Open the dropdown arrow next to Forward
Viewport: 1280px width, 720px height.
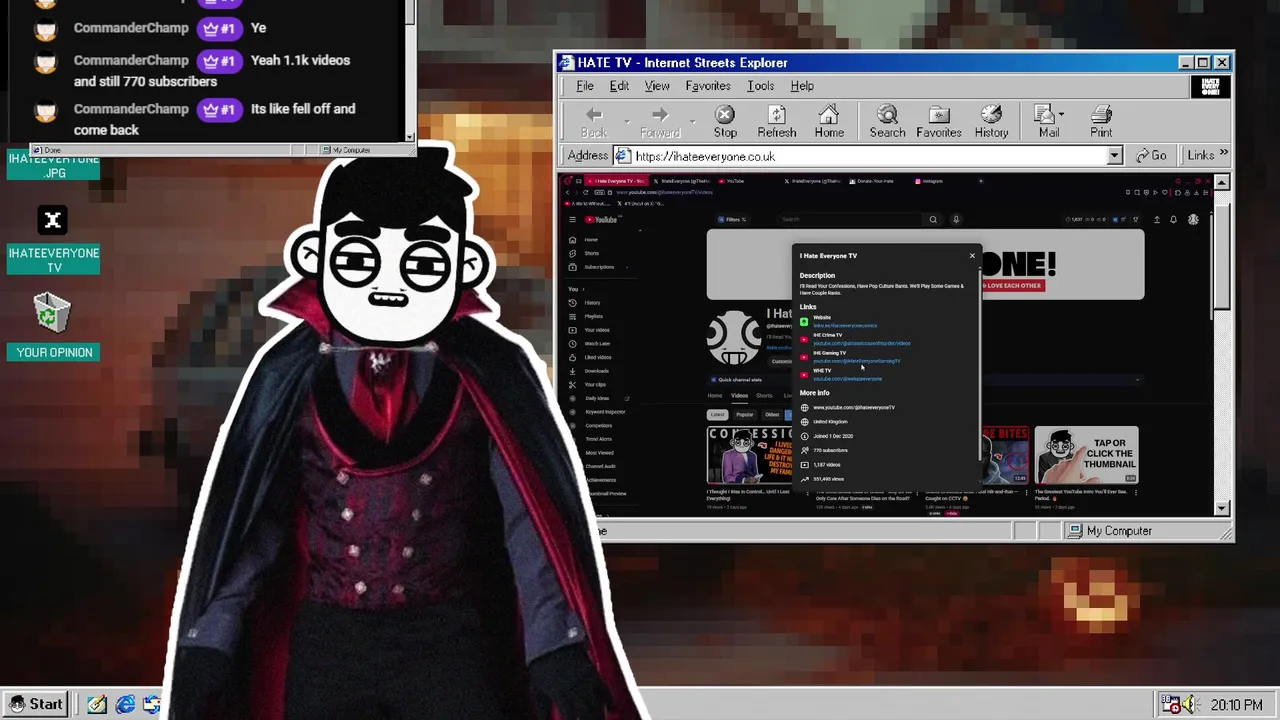coord(692,122)
